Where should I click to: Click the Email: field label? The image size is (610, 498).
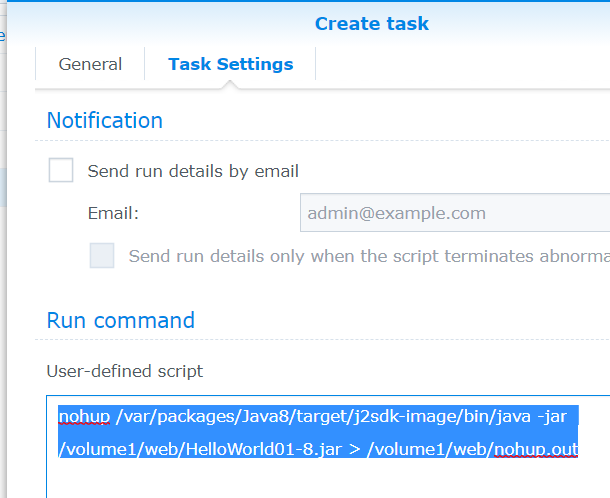coord(113,213)
